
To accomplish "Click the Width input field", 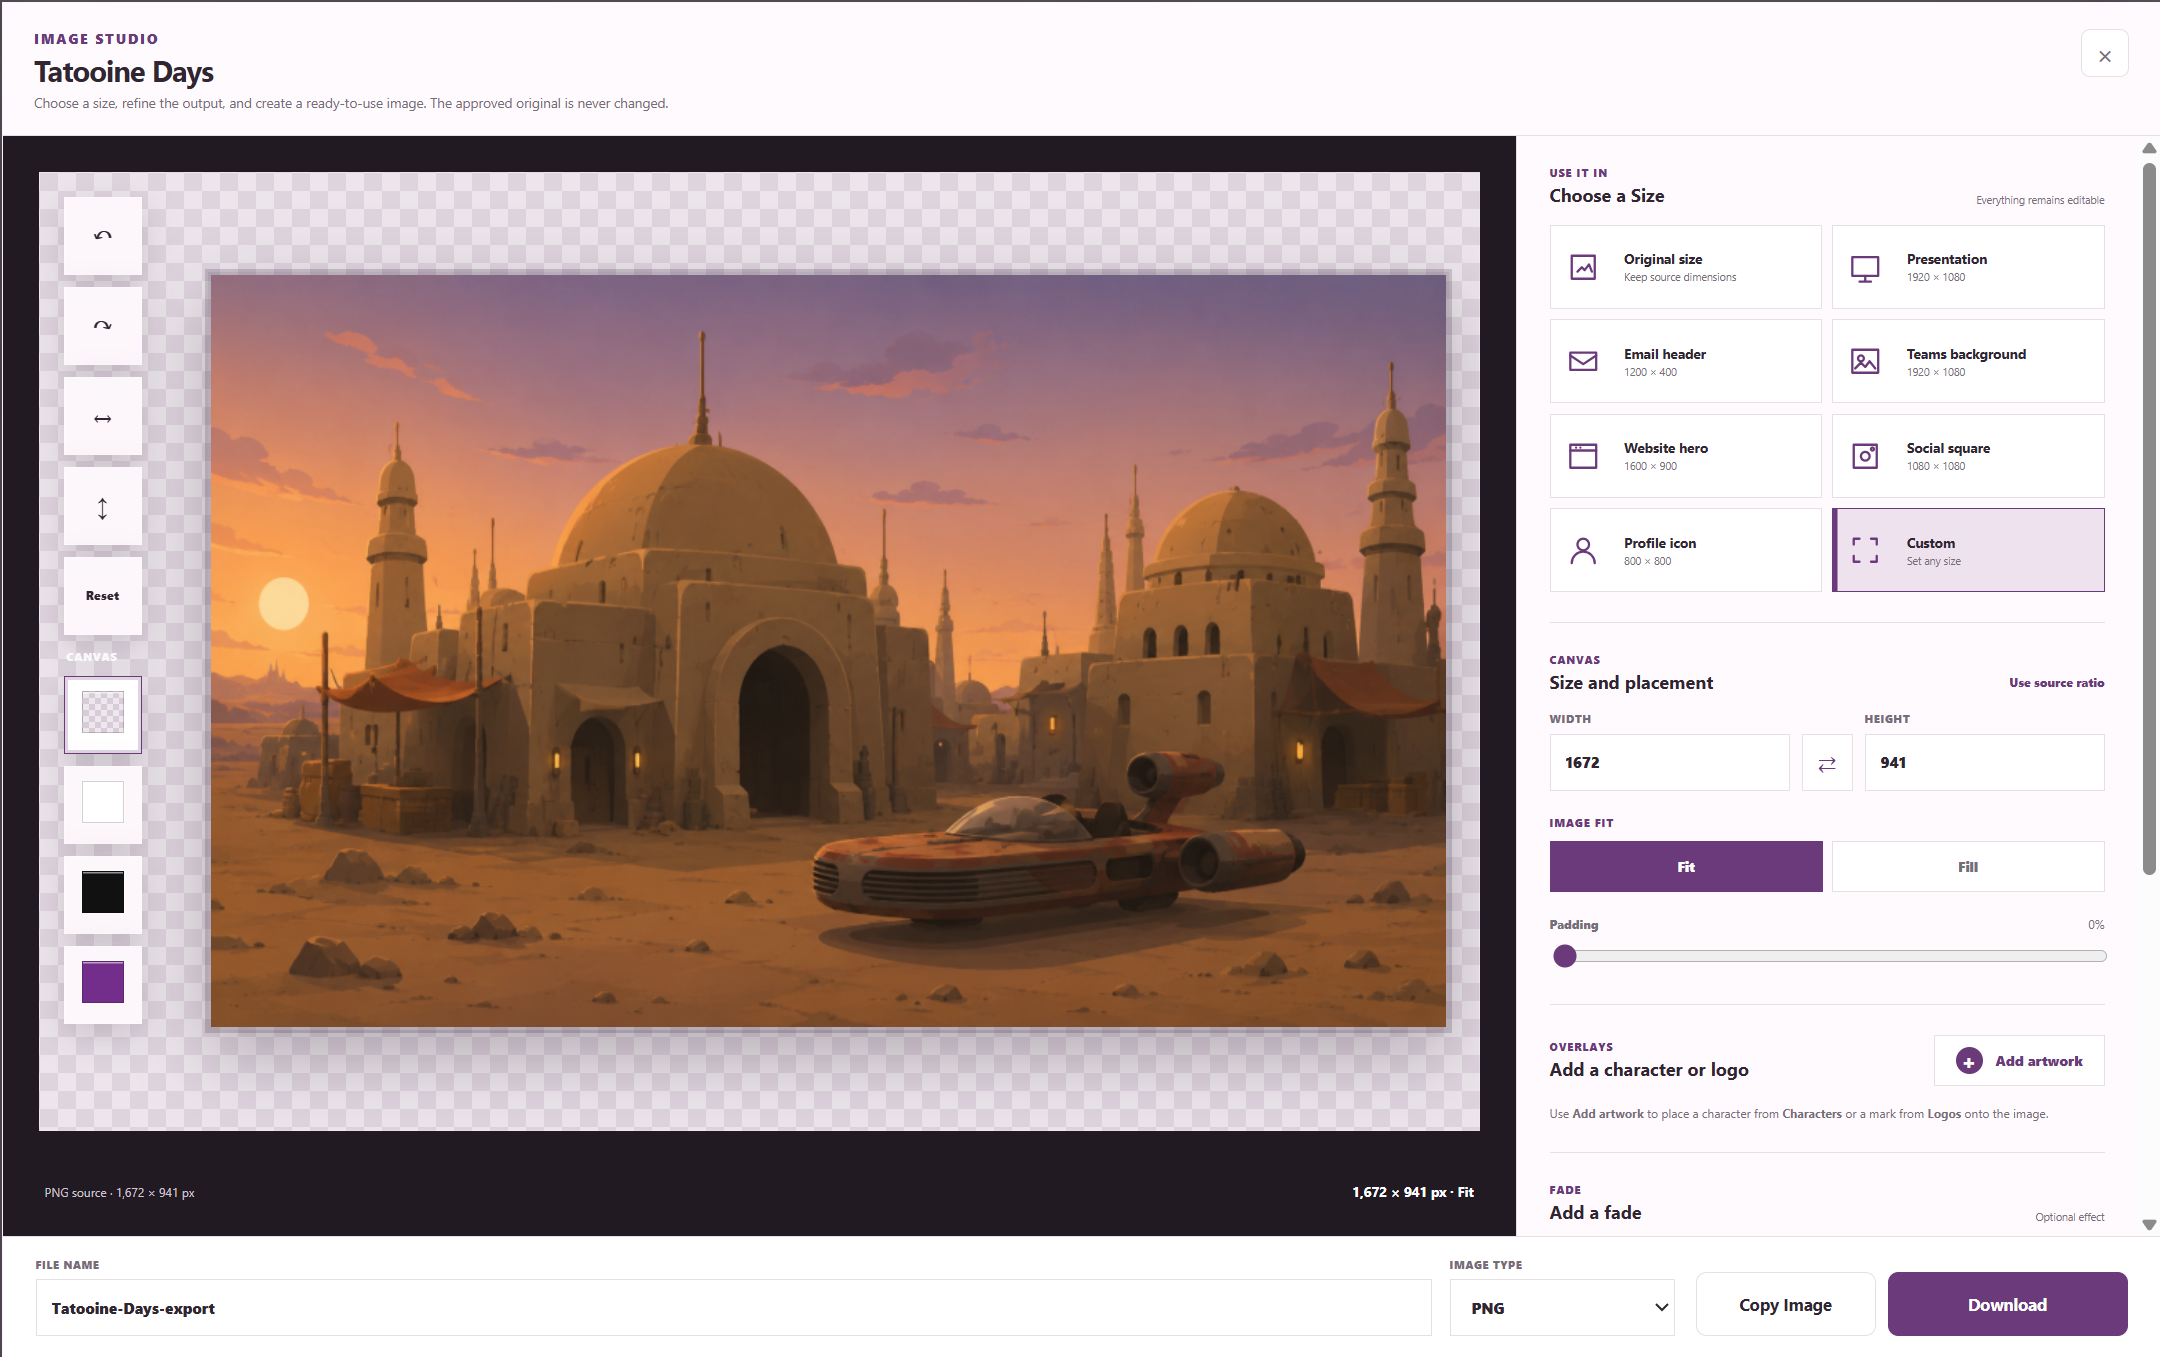I will pos(1670,763).
